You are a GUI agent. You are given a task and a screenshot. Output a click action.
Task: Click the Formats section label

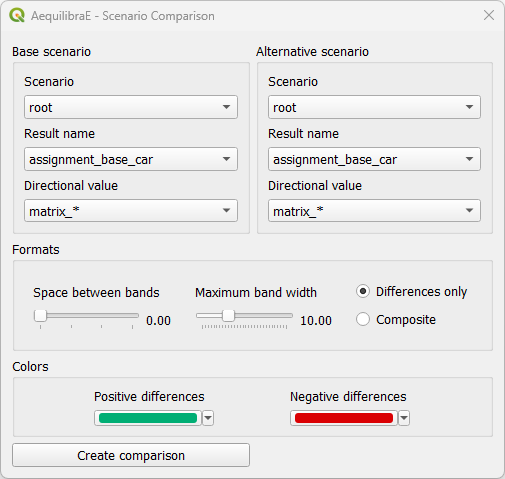click(x=36, y=250)
